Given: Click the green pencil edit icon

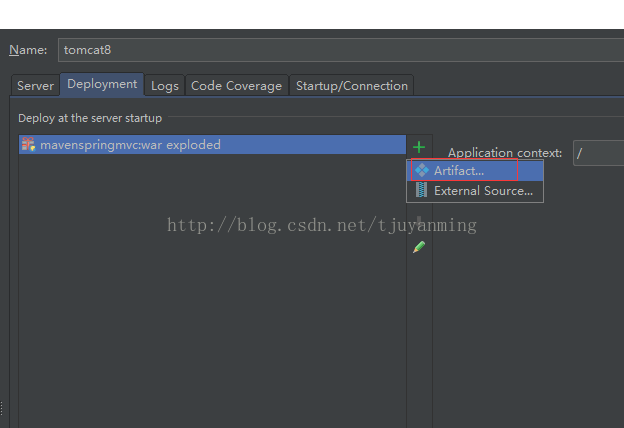Looking at the screenshot, I should [419, 246].
